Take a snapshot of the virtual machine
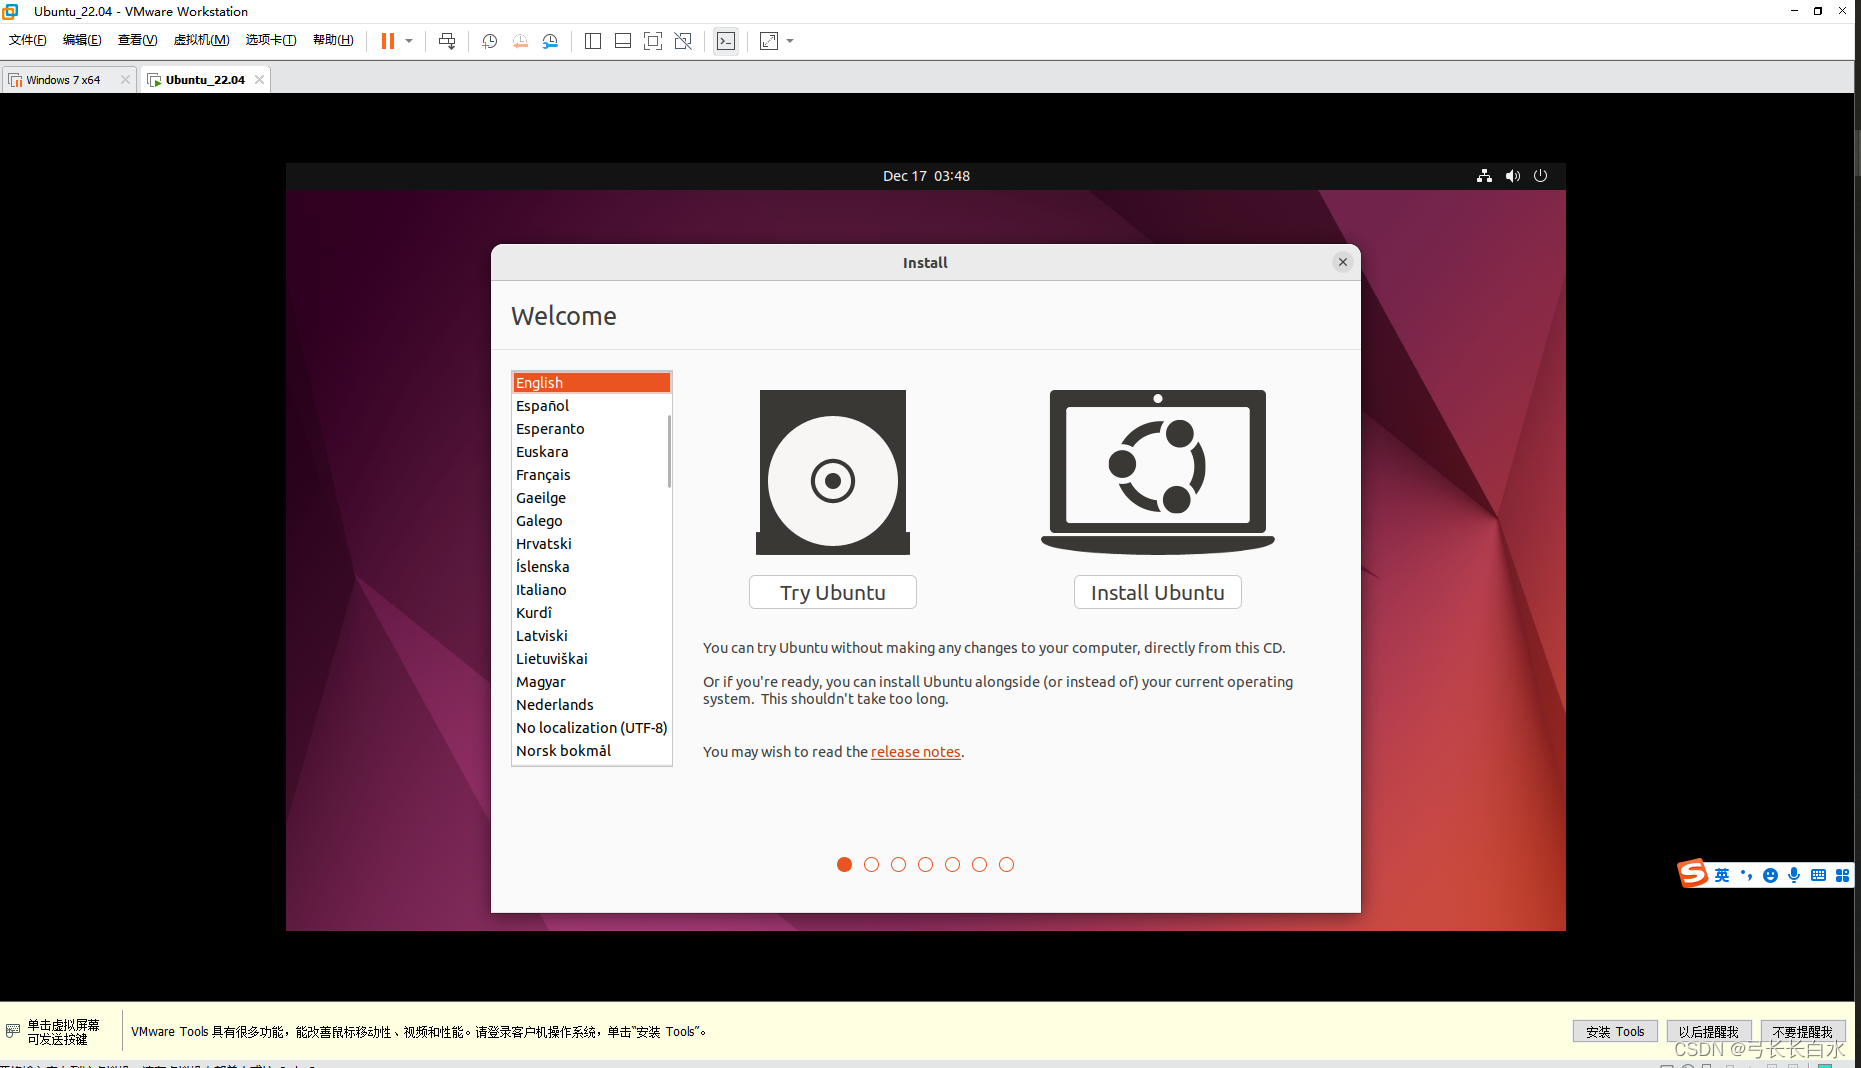The width and height of the screenshot is (1861, 1068). tap(490, 41)
